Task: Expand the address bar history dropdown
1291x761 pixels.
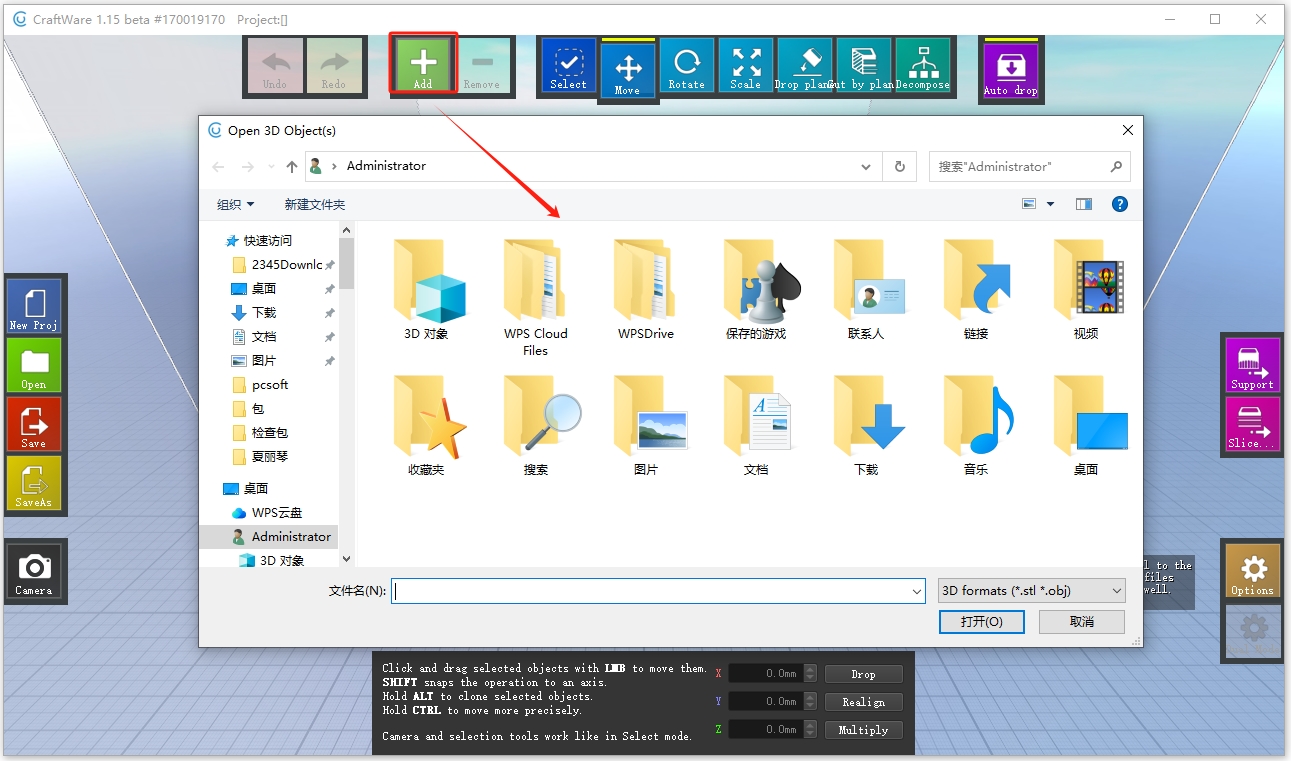Action: (866, 167)
